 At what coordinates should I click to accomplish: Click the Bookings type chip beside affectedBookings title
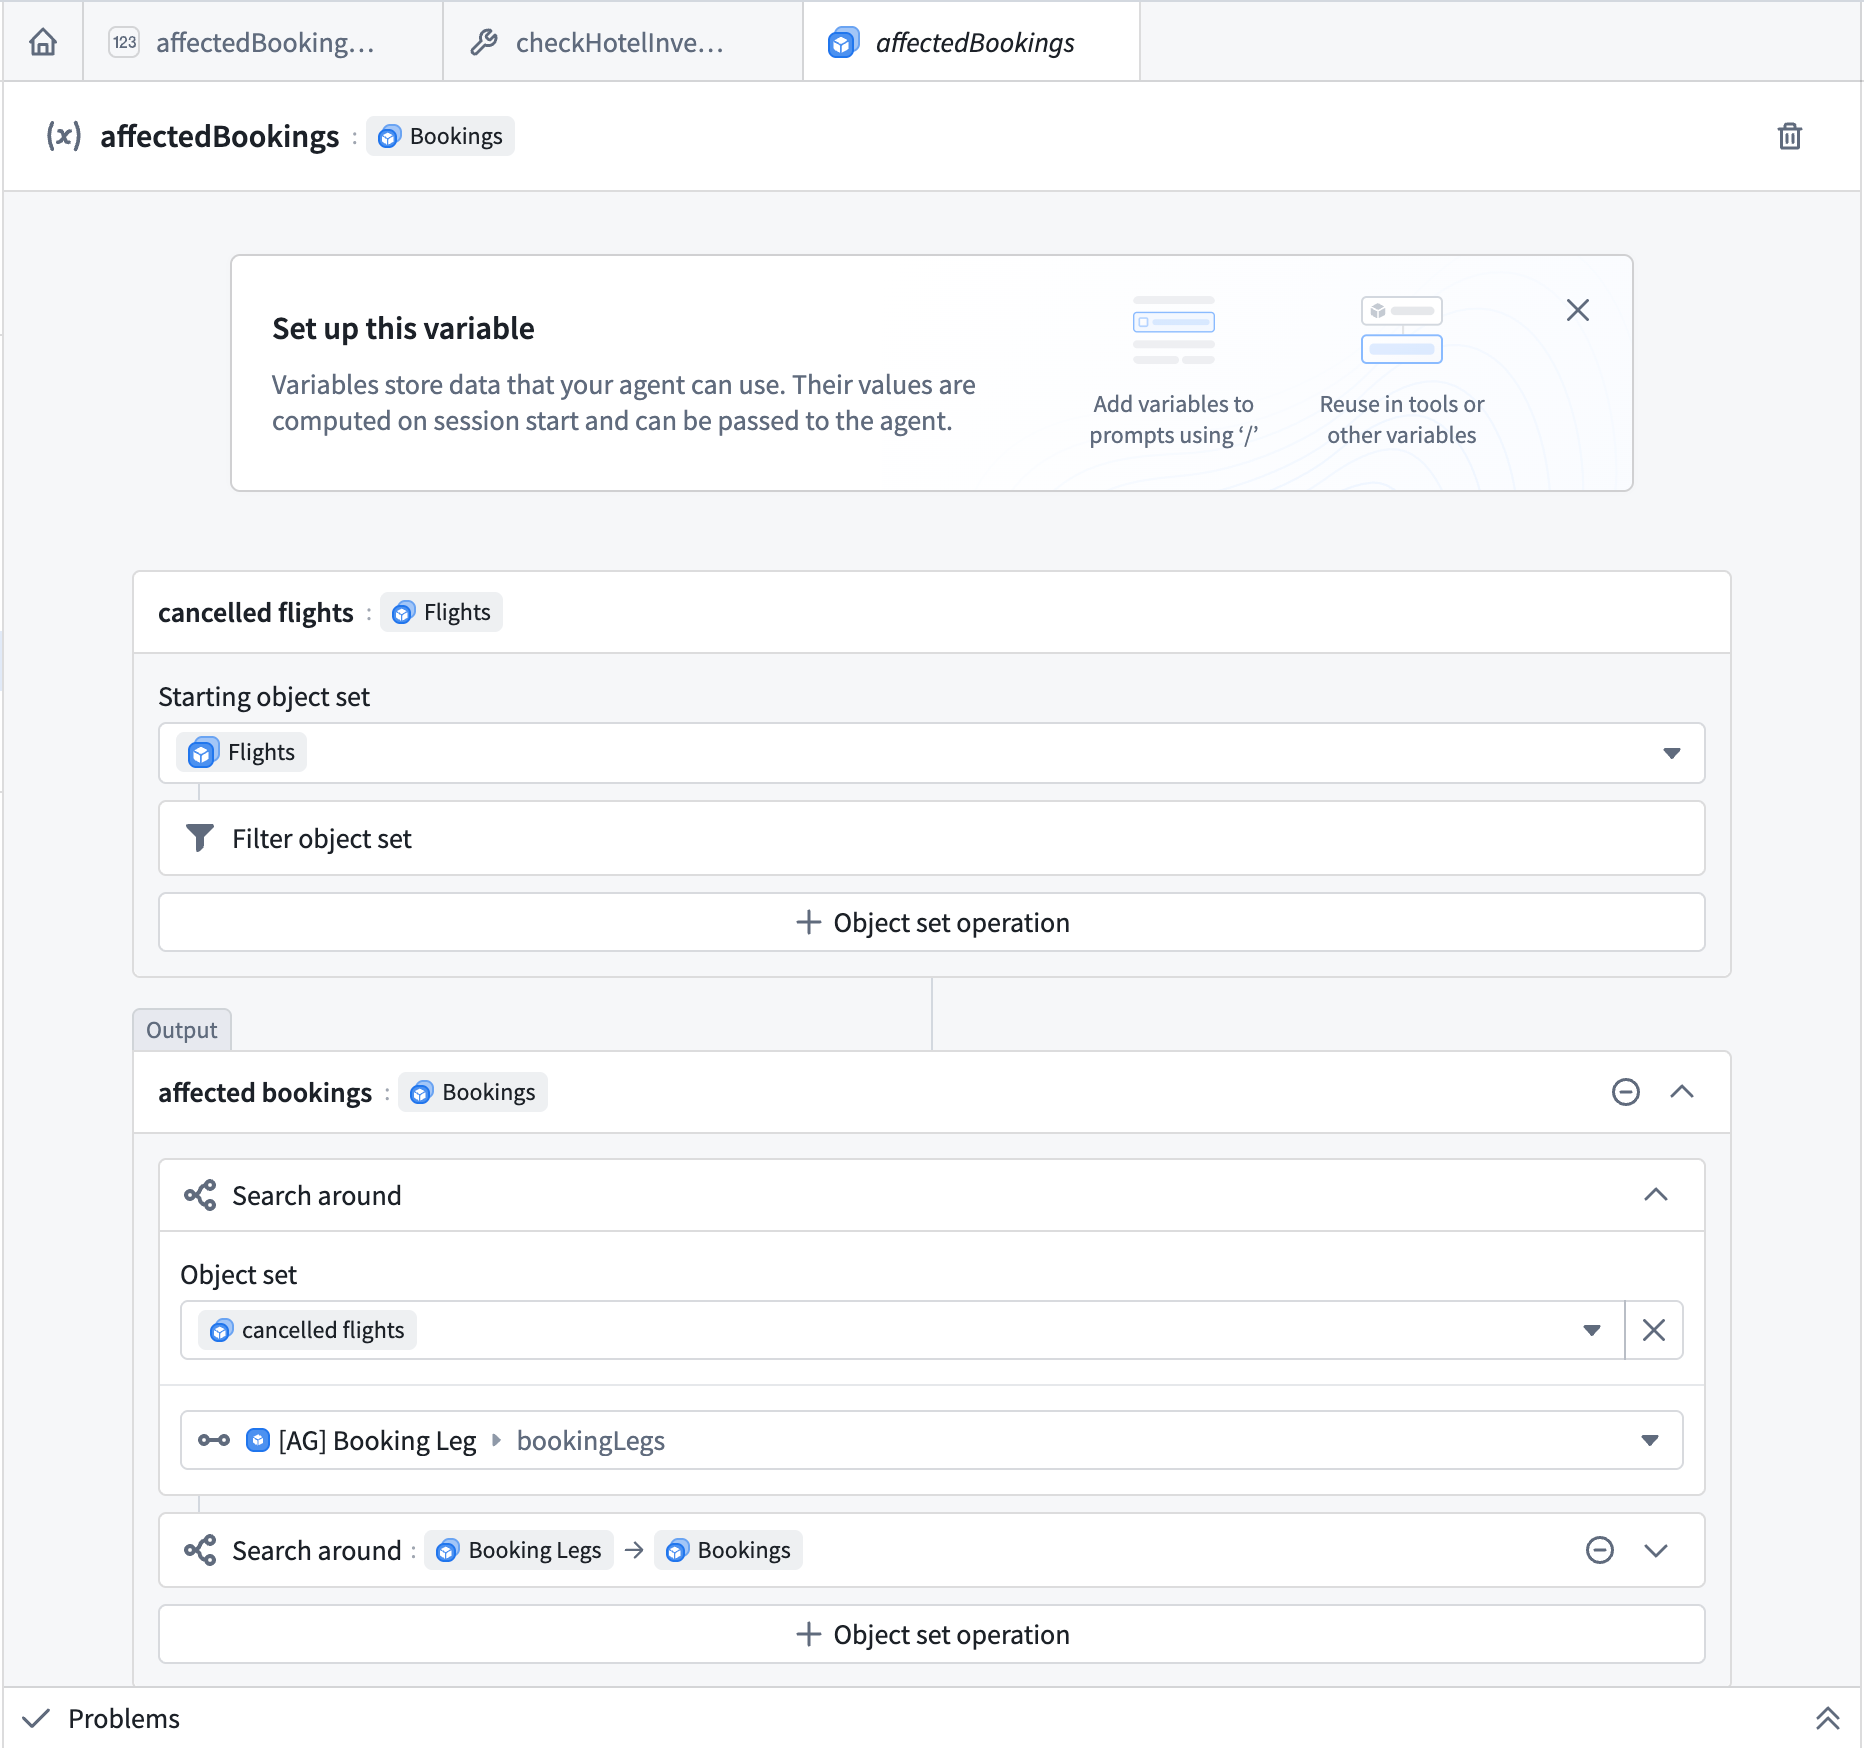pyautogui.click(x=440, y=136)
